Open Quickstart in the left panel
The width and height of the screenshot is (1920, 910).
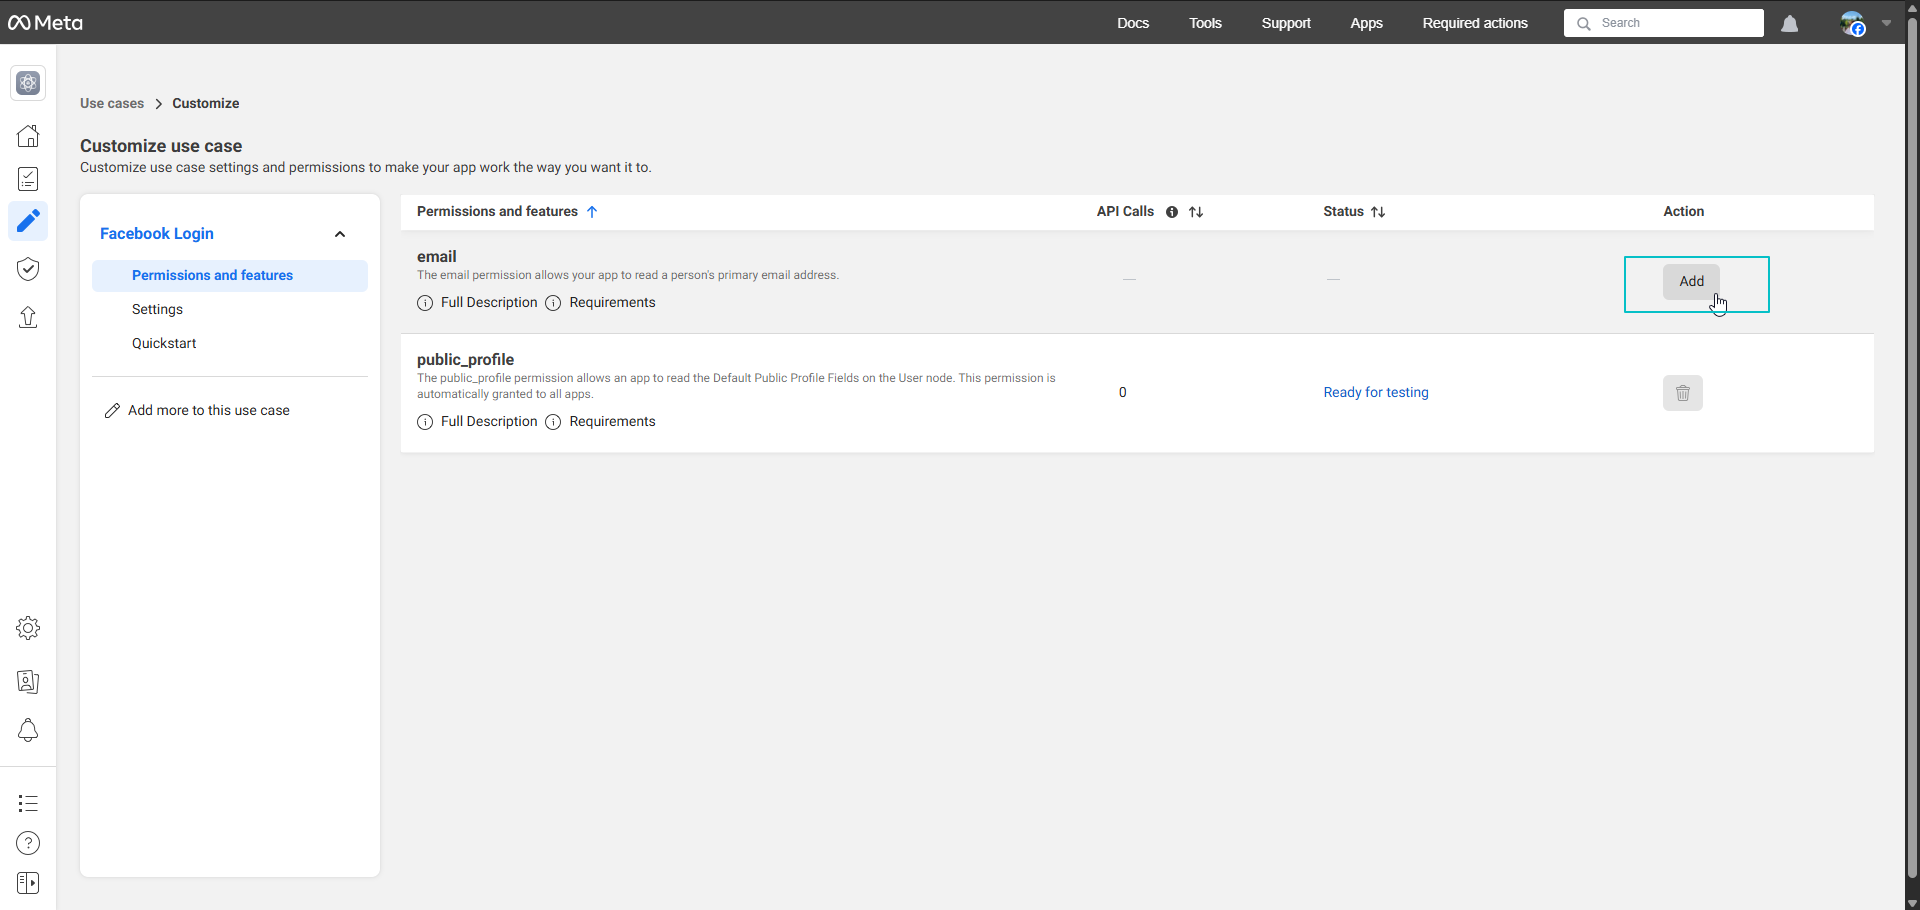tap(164, 344)
